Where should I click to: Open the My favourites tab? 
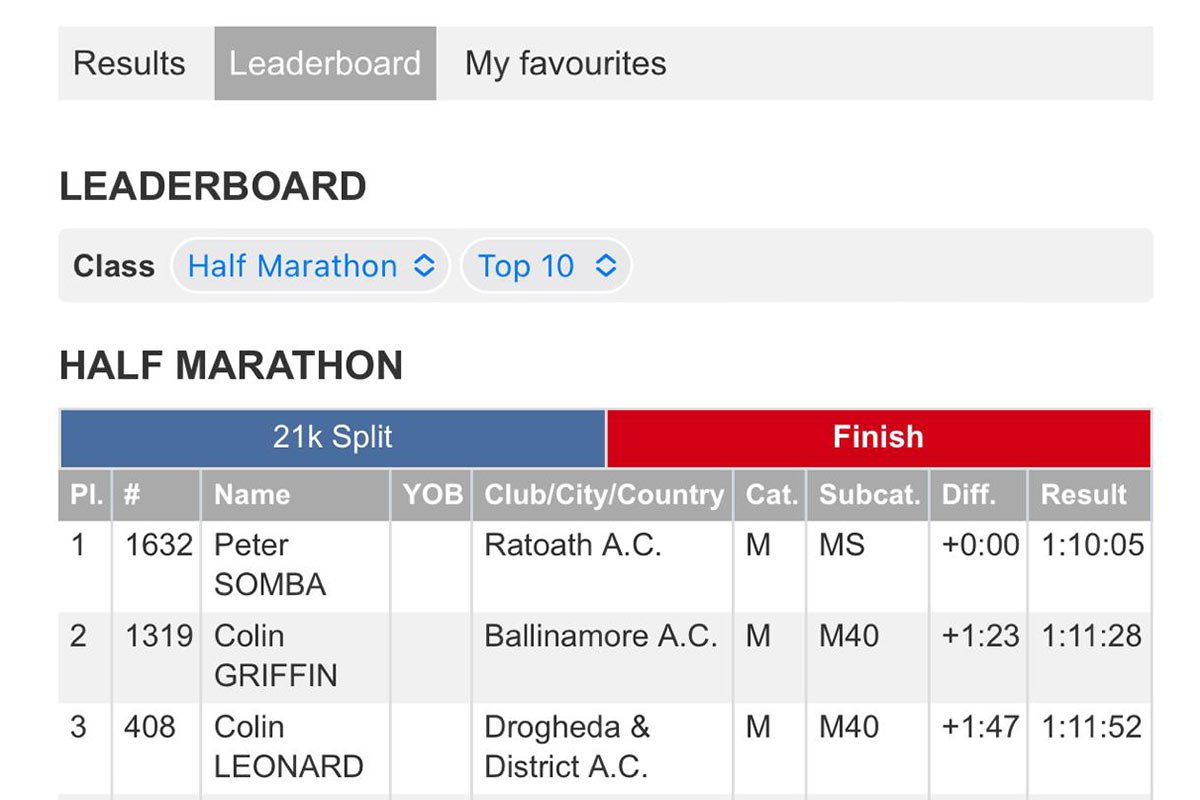[x=565, y=63]
